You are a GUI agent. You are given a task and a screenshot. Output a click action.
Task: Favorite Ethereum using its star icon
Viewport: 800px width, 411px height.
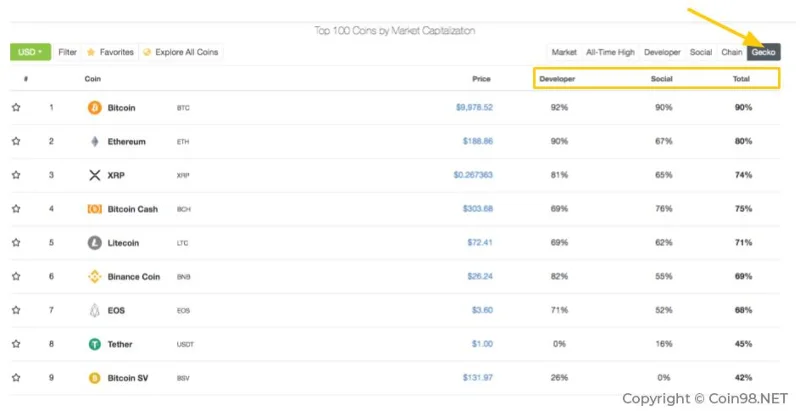pyautogui.click(x=16, y=141)
